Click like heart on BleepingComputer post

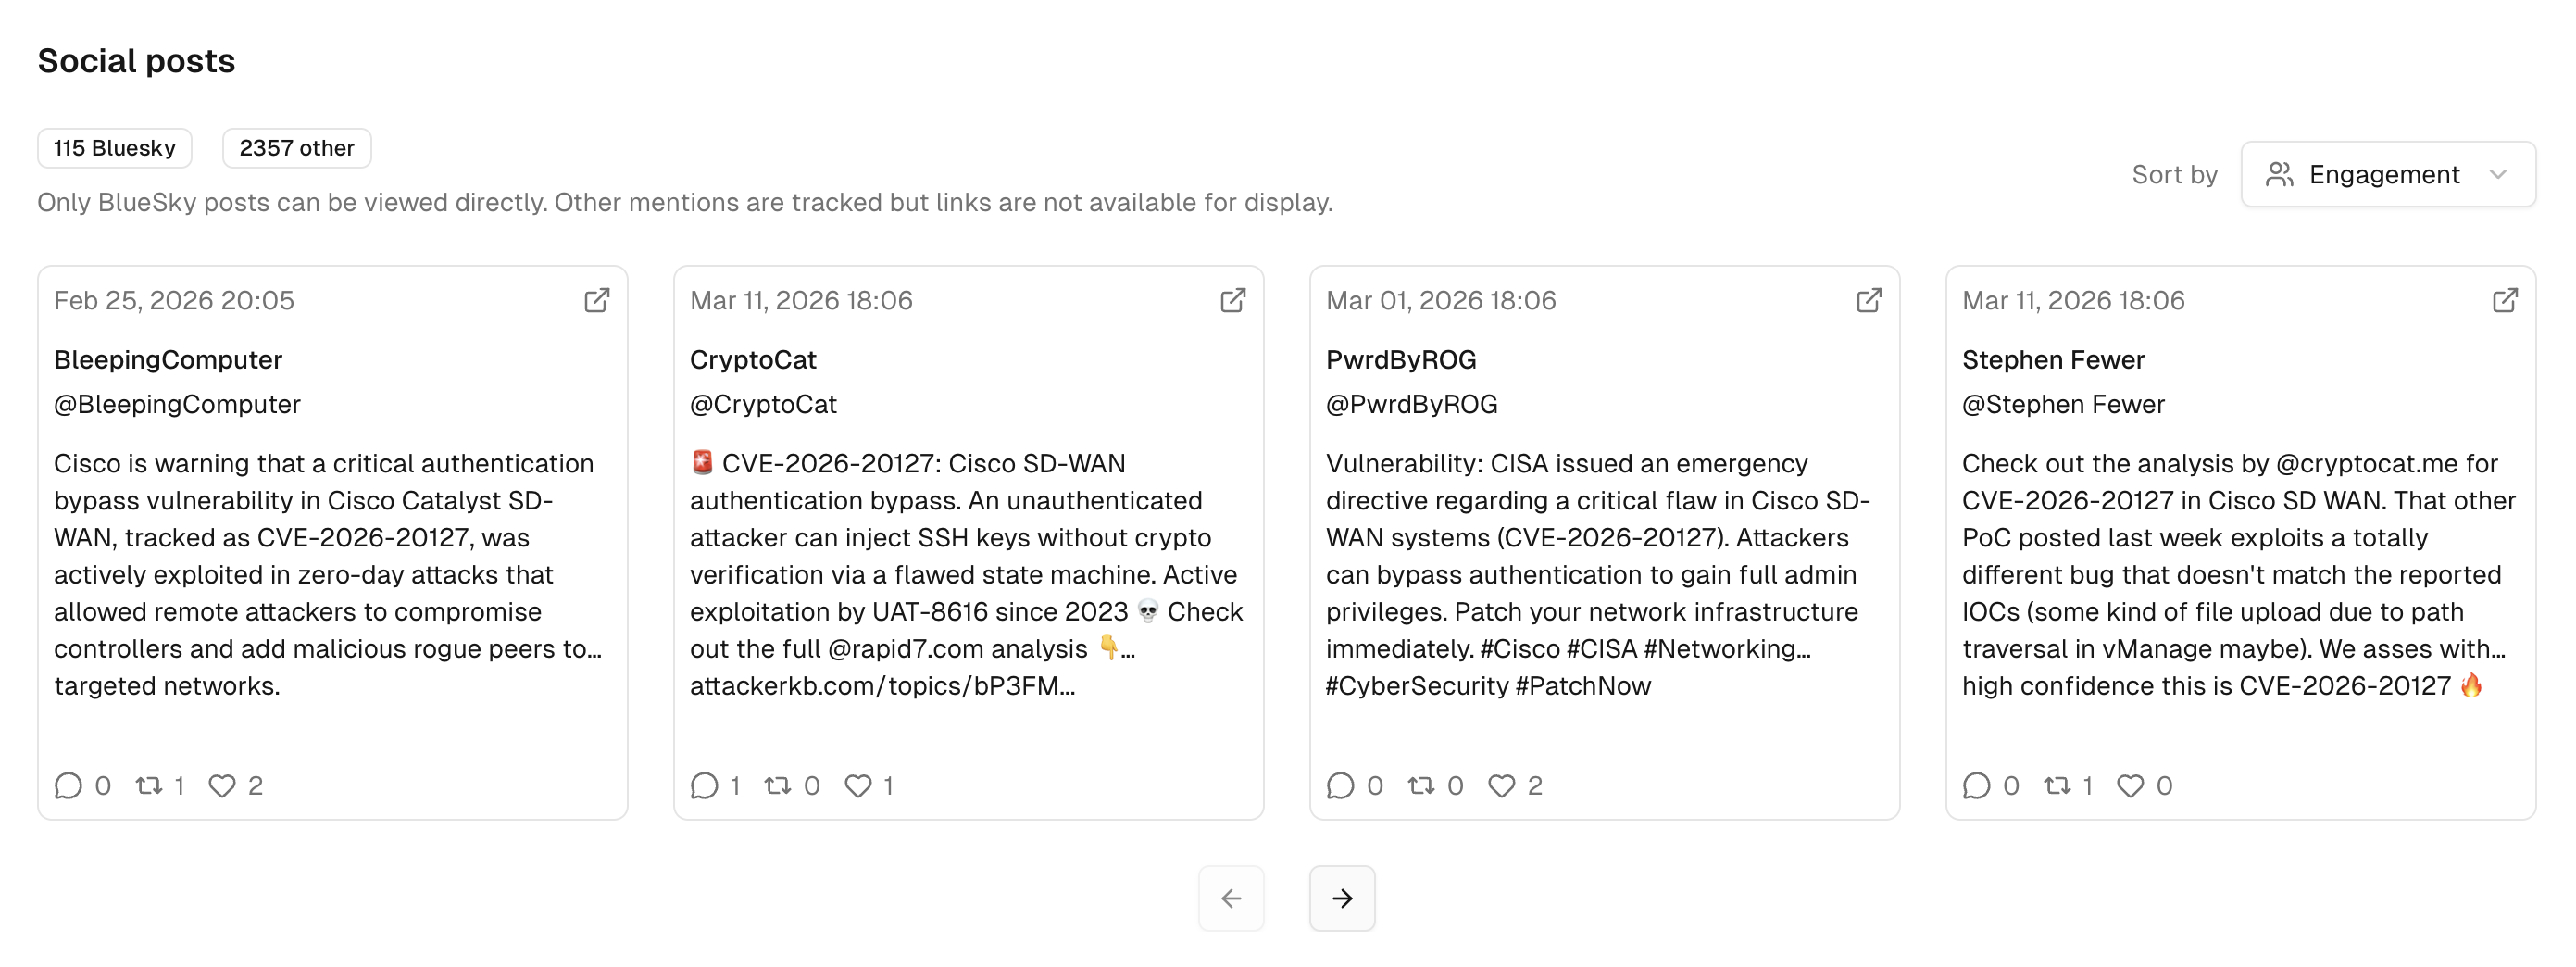tap(222, 786)
